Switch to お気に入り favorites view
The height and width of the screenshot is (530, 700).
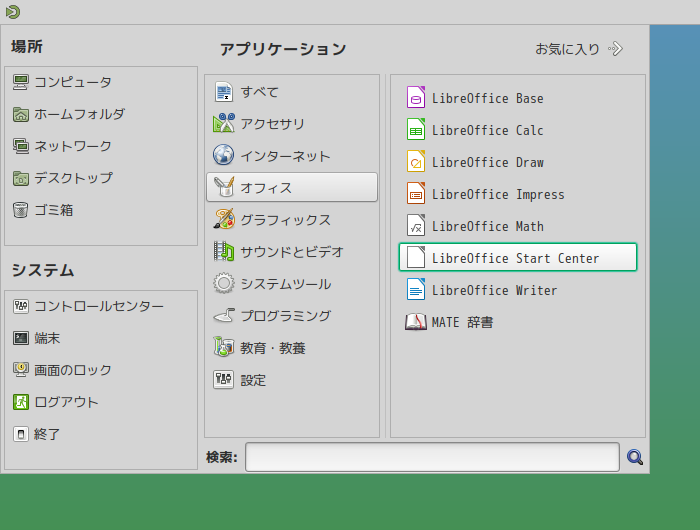579,49
